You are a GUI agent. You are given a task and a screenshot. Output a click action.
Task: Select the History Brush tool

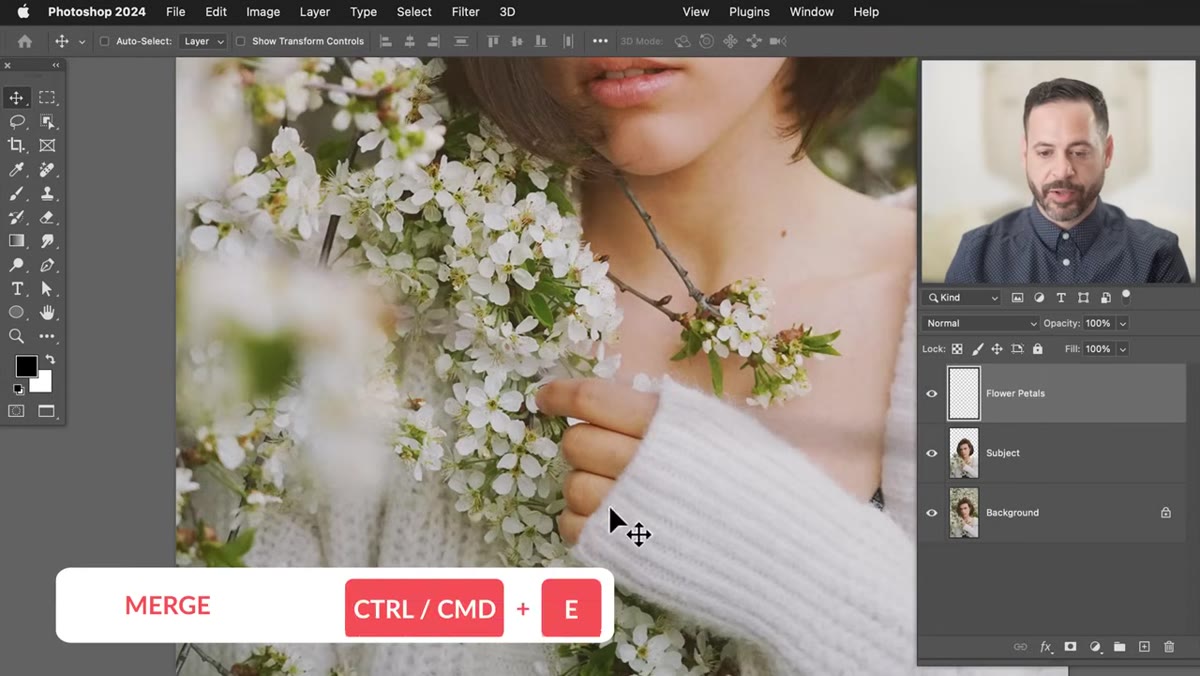tap(16, 217)
